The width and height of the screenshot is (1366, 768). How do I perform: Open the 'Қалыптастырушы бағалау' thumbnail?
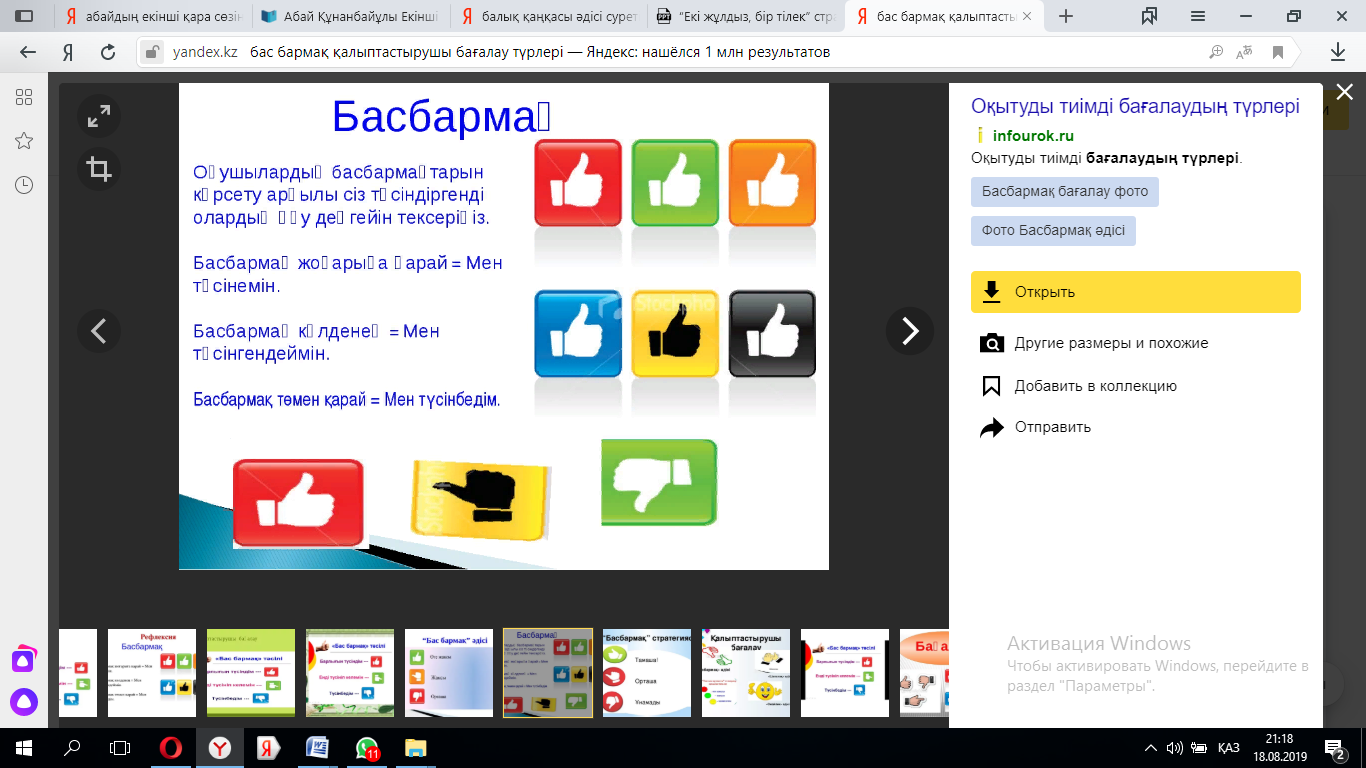[x=746, y=673]
